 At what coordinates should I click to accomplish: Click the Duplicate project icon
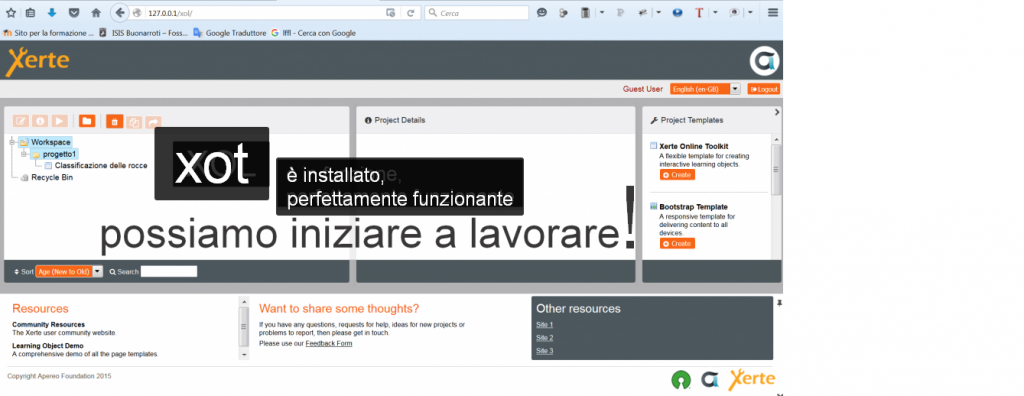tap(134, 122)
